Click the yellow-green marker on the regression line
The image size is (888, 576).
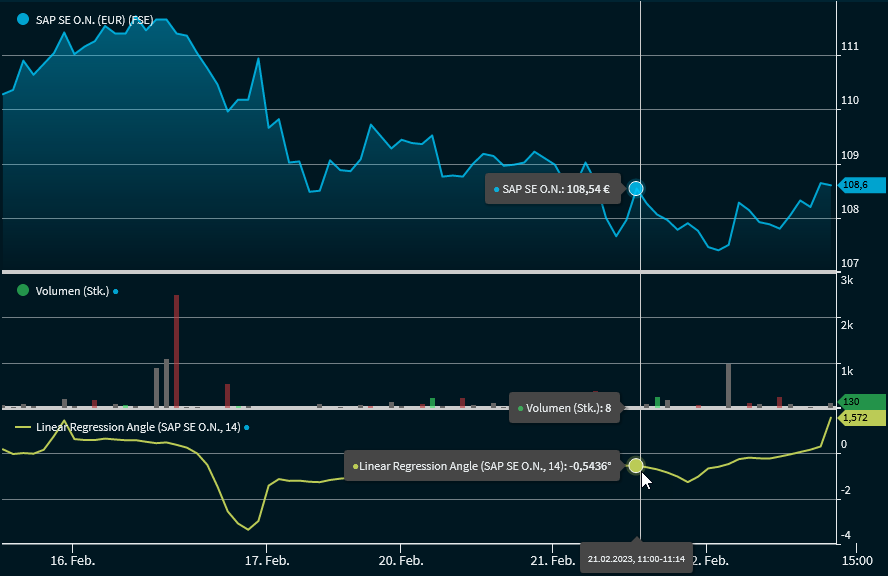point(636,465)
